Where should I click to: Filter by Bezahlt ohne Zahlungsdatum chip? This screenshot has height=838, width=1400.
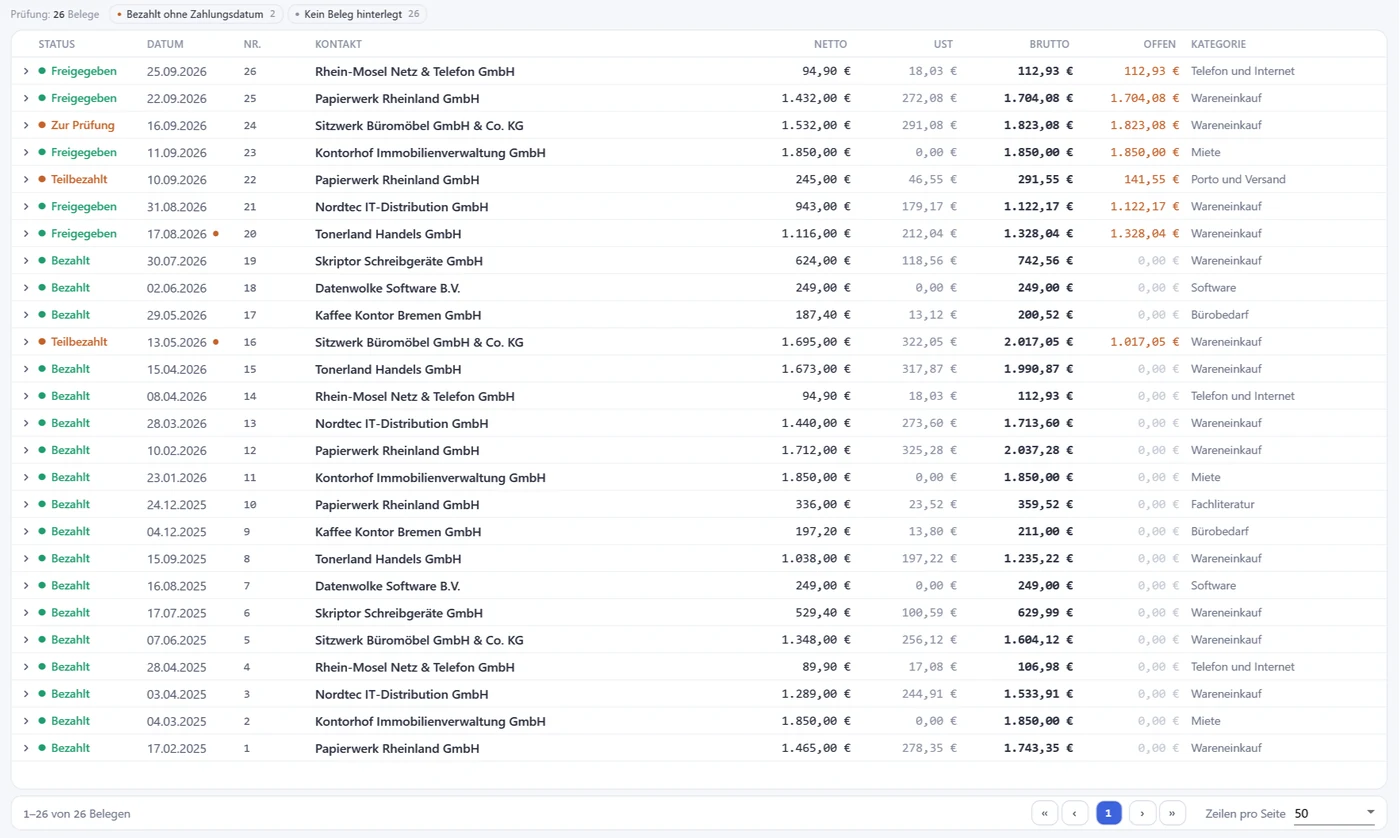pyautogui.click(x=196, y=15)
